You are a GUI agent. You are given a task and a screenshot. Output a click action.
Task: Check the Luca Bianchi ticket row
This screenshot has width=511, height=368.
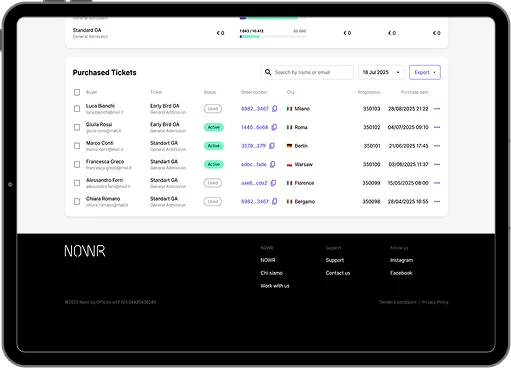[x=77, y=109]
